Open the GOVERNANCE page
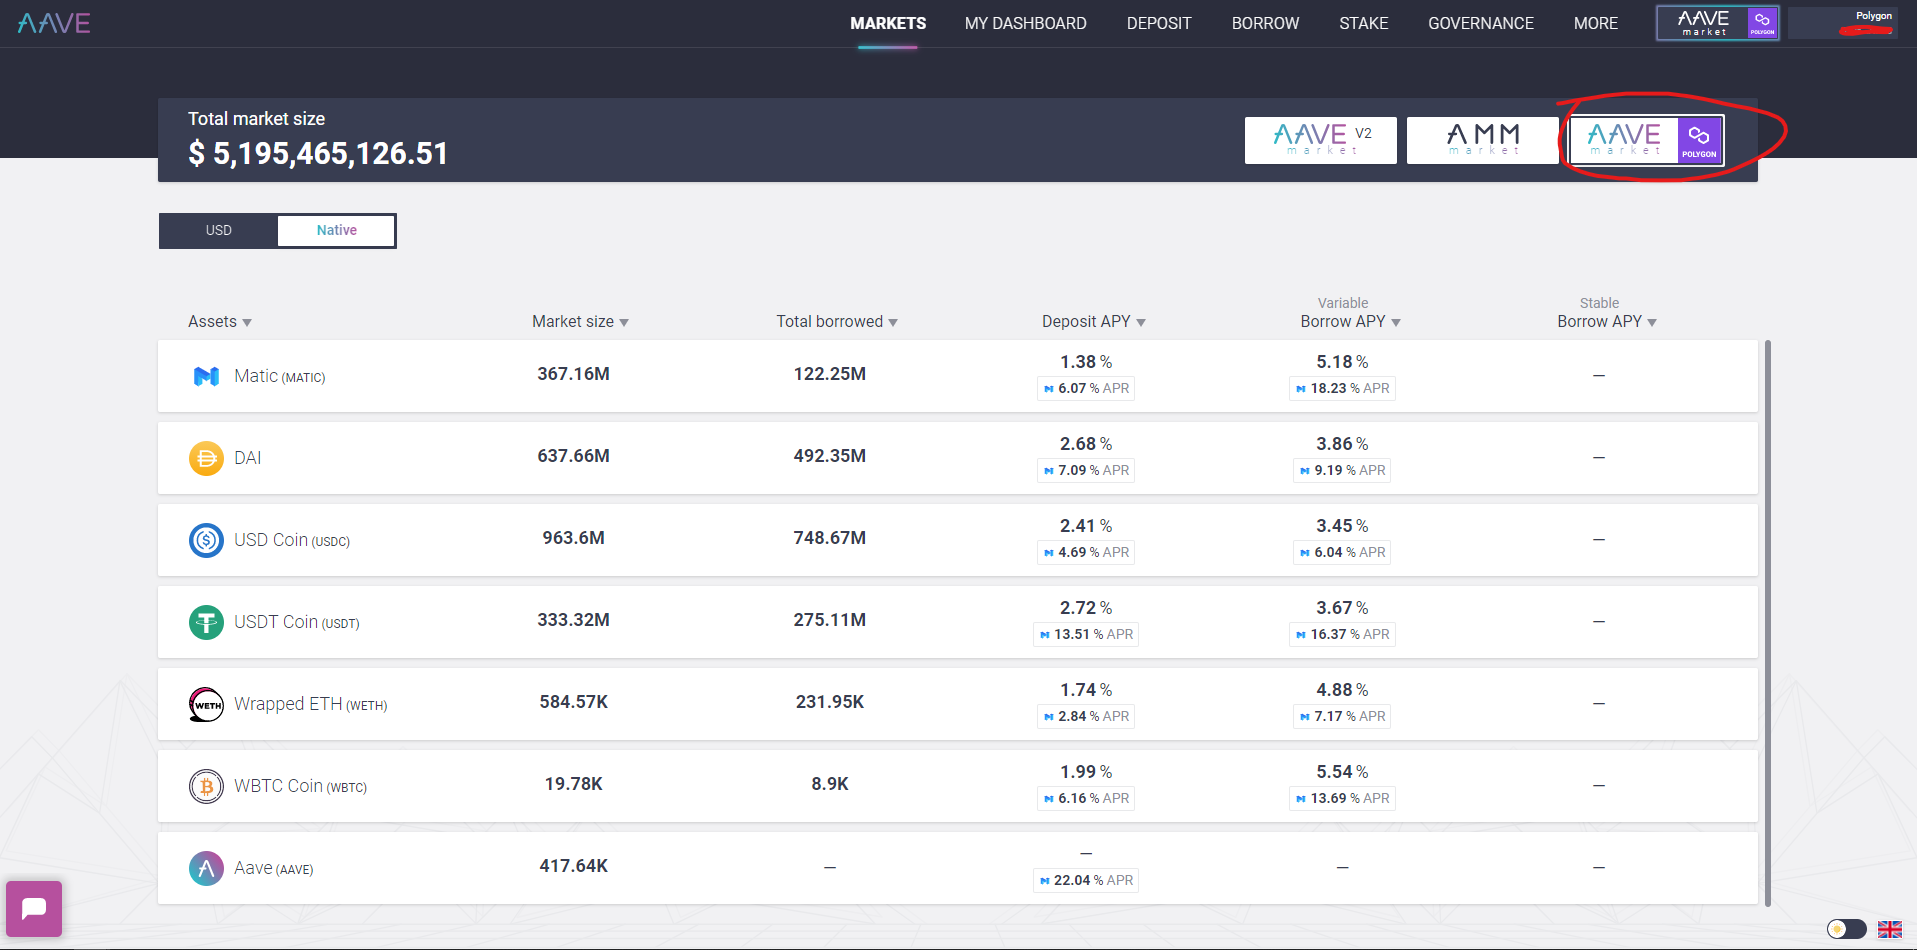The height and width of the screenshot is (950, 1917). tap(1480, 23)
